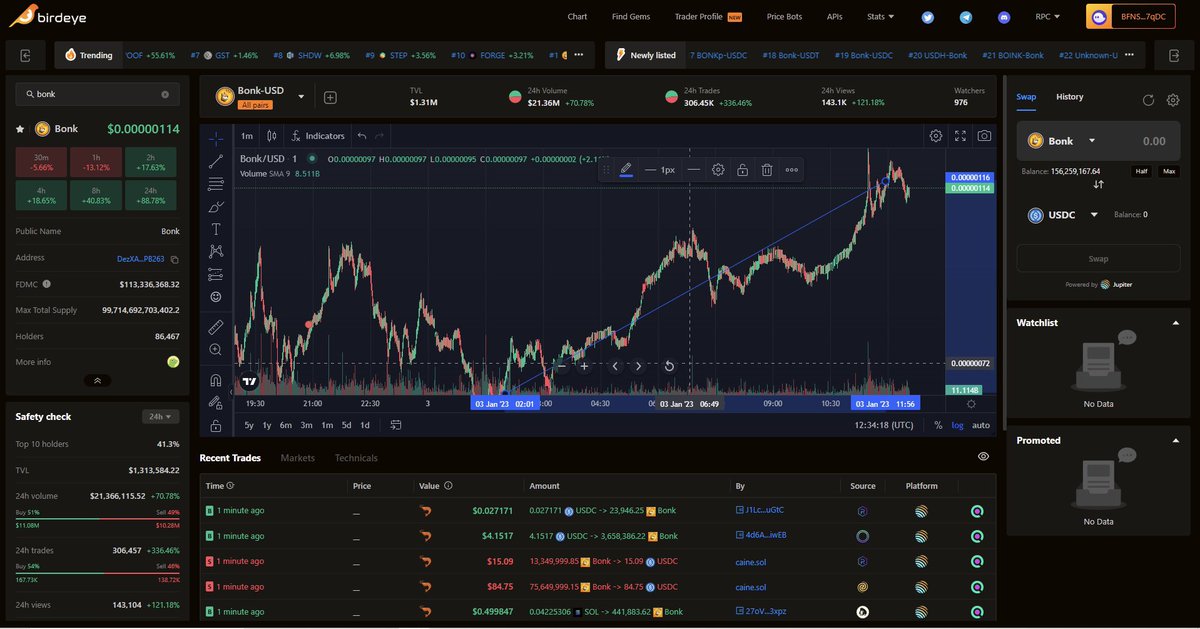Image resolution: width=1200 pixels, height=629 pixels.
Task: Open the Bonk-USD pair dropdown
Action: tap(301, 97)
